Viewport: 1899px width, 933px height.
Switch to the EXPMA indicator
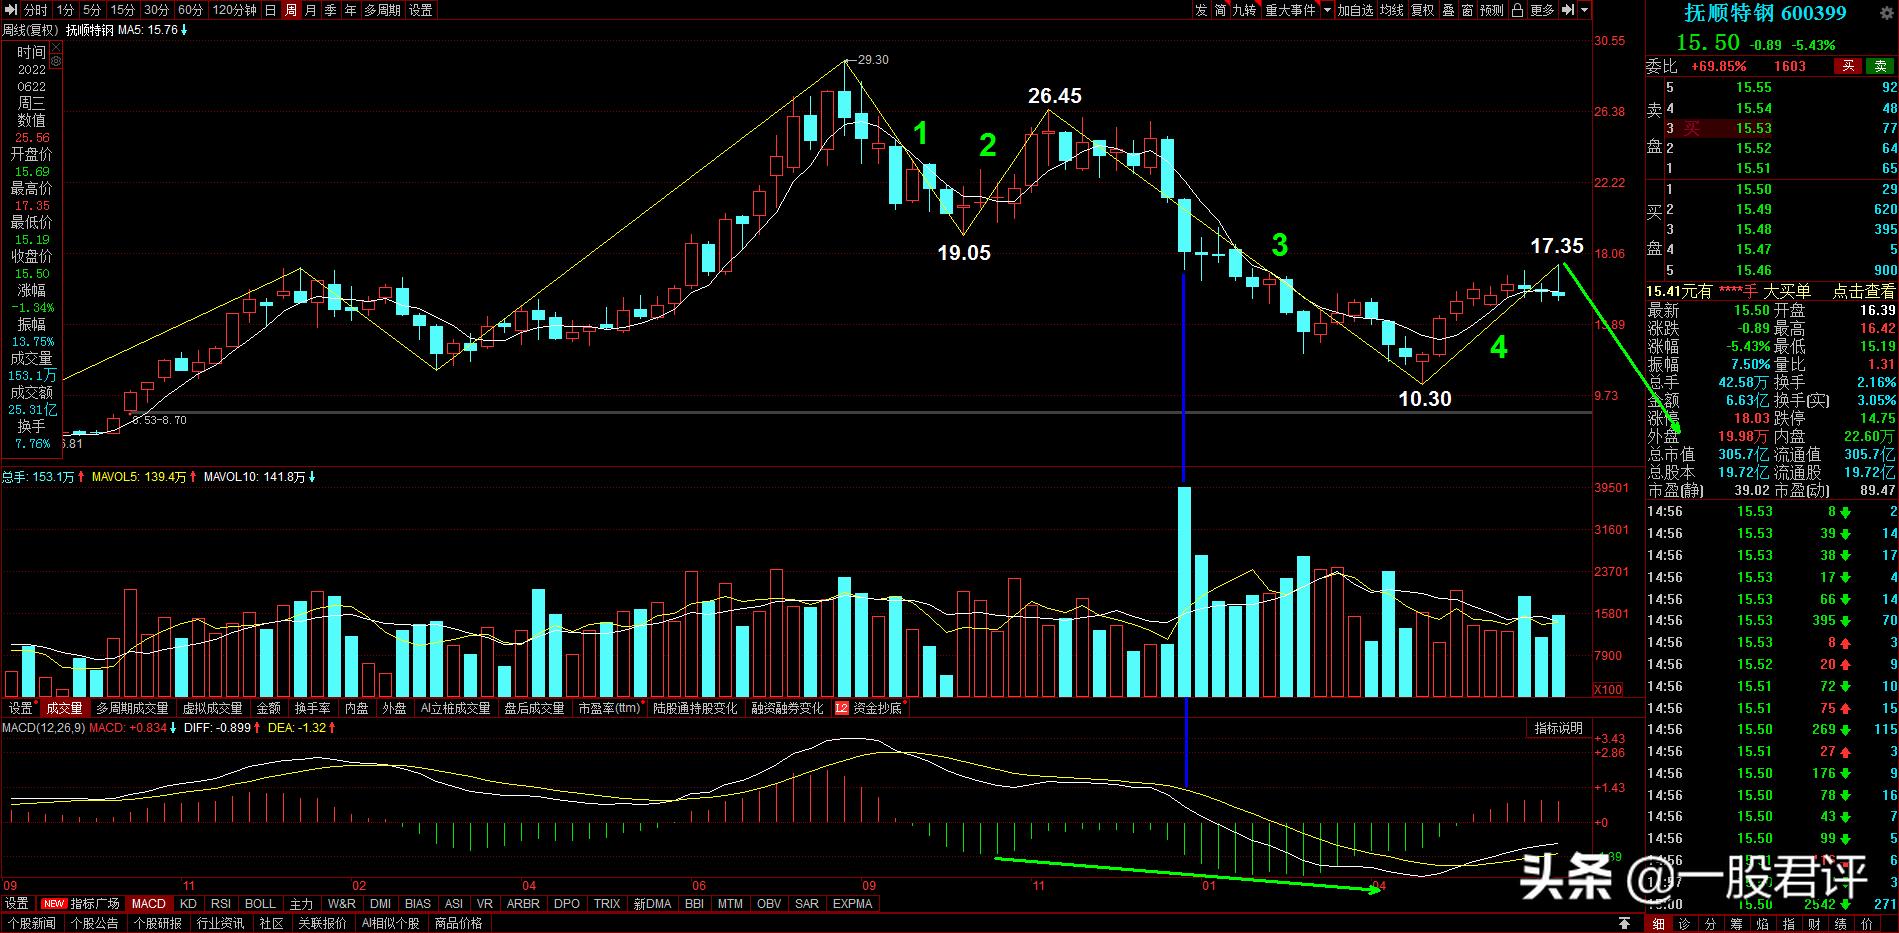[852, 904]
